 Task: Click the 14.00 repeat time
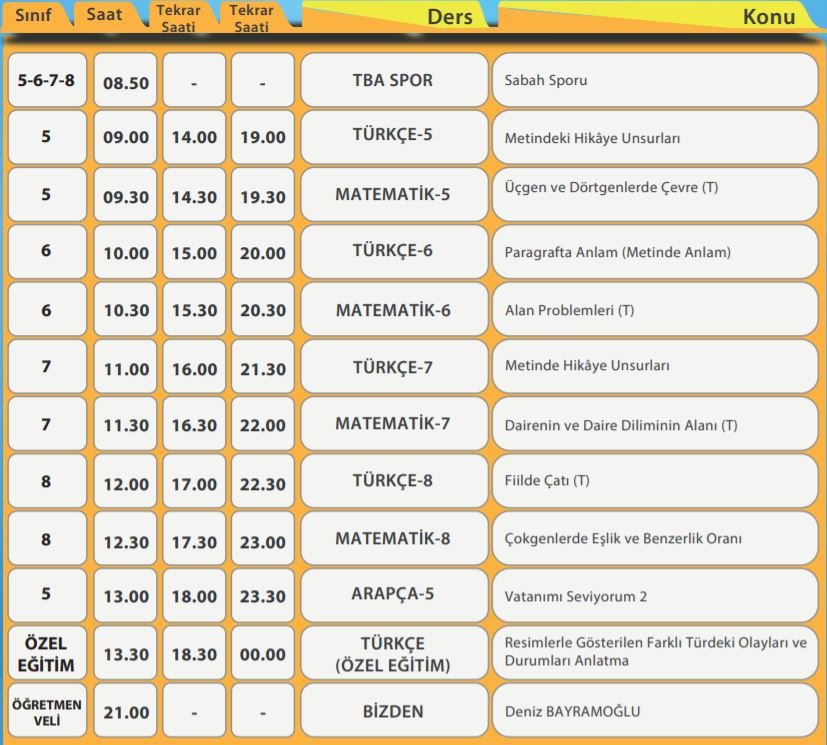click(194, 137)
